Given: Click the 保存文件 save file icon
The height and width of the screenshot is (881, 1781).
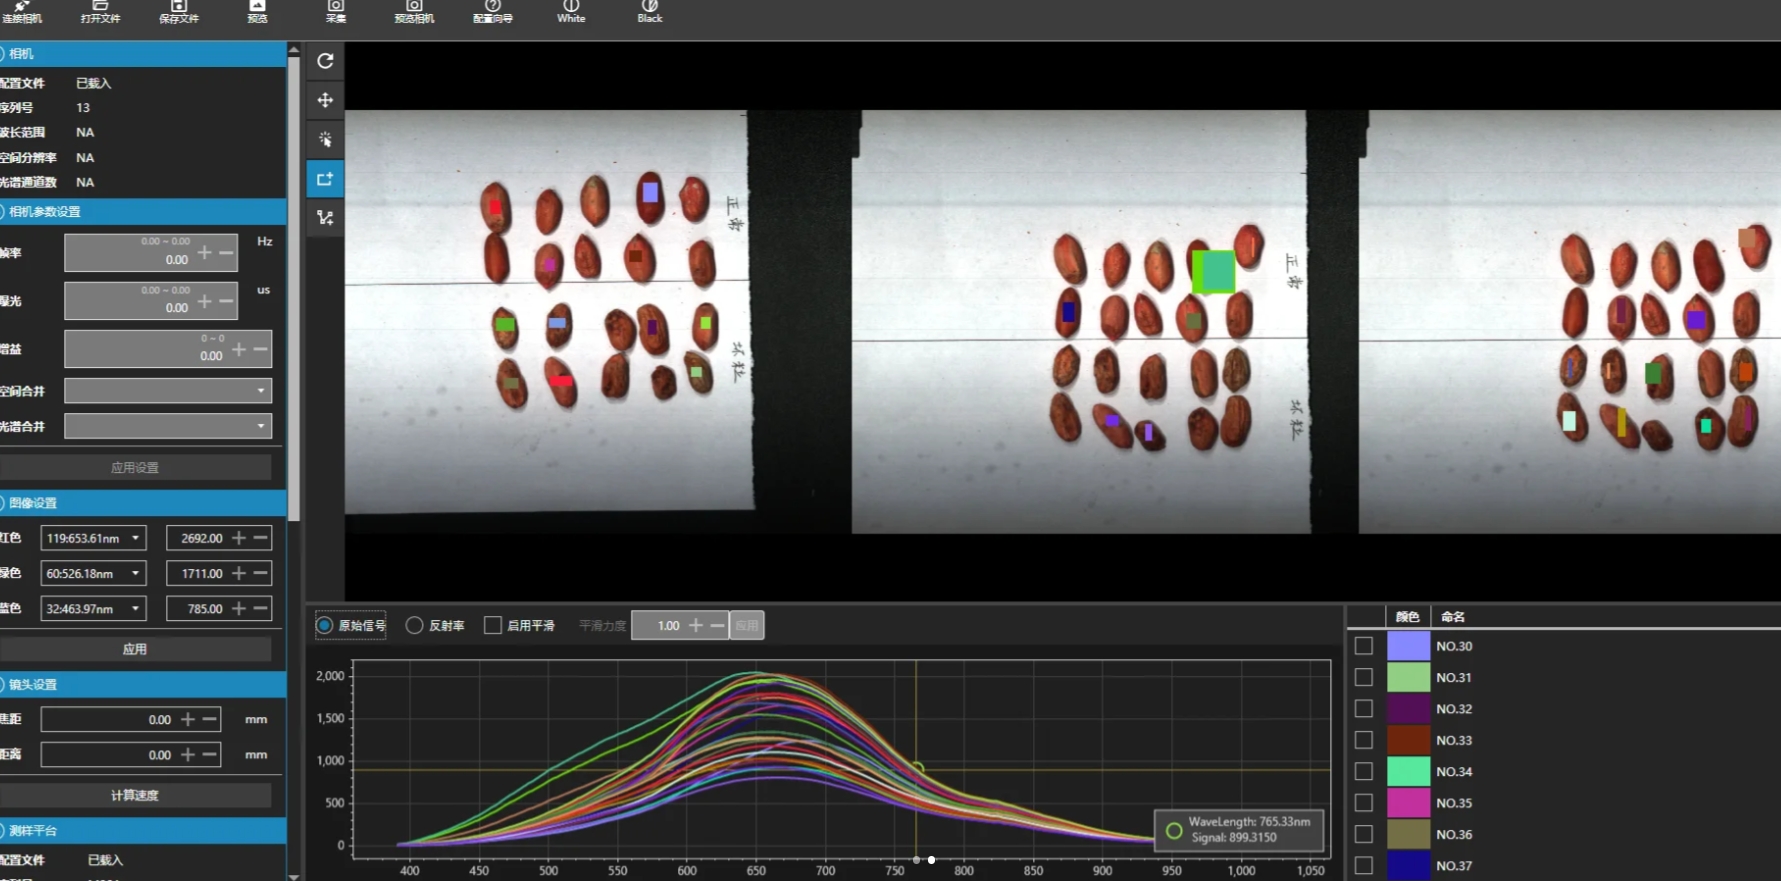Looking at the screenshot, I should (x=178, y=11).
